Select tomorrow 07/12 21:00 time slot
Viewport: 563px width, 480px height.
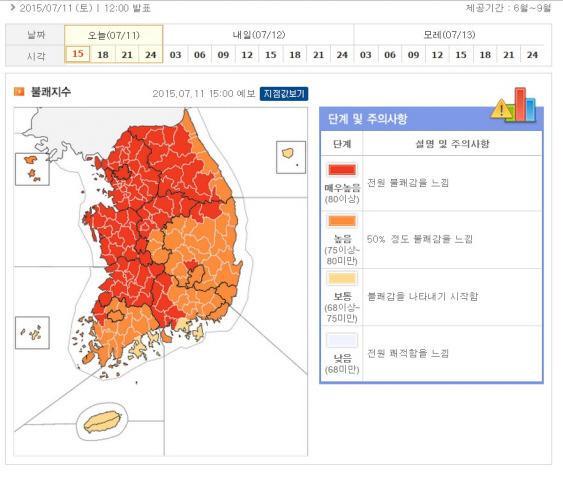click(318, 55)
